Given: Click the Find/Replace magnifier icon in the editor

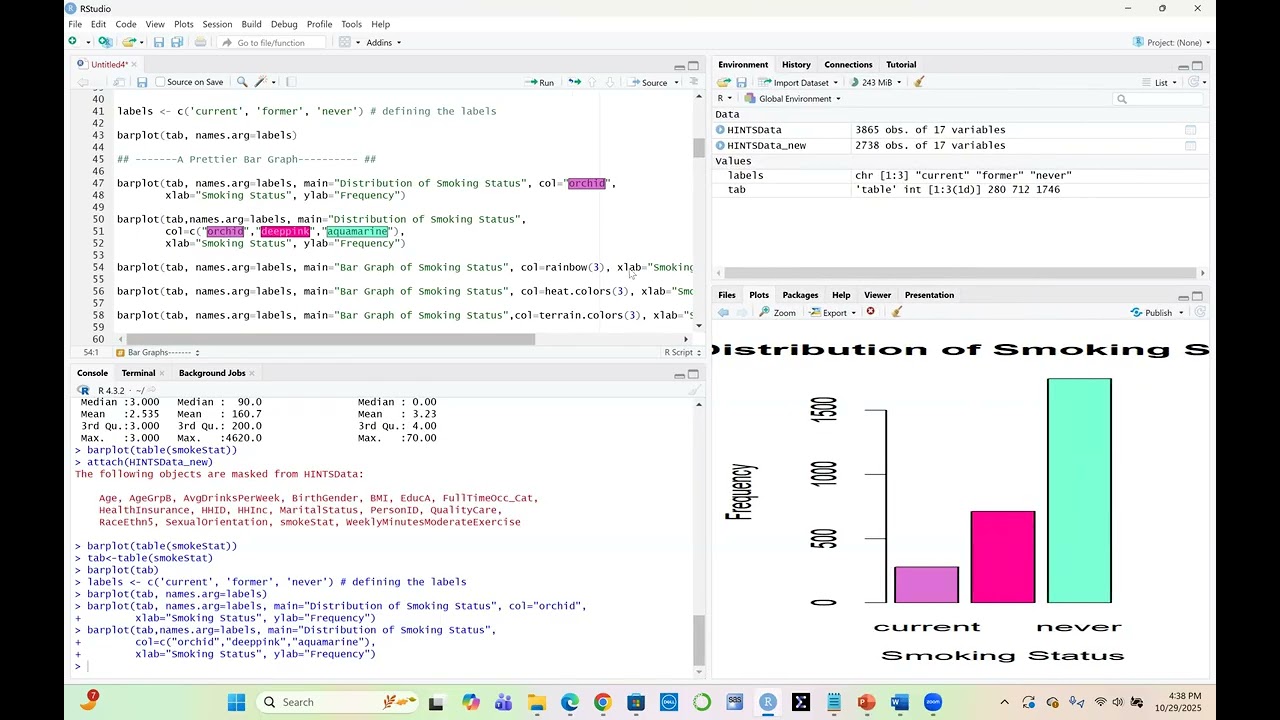Looking at the screenshot, I should 243,82.
